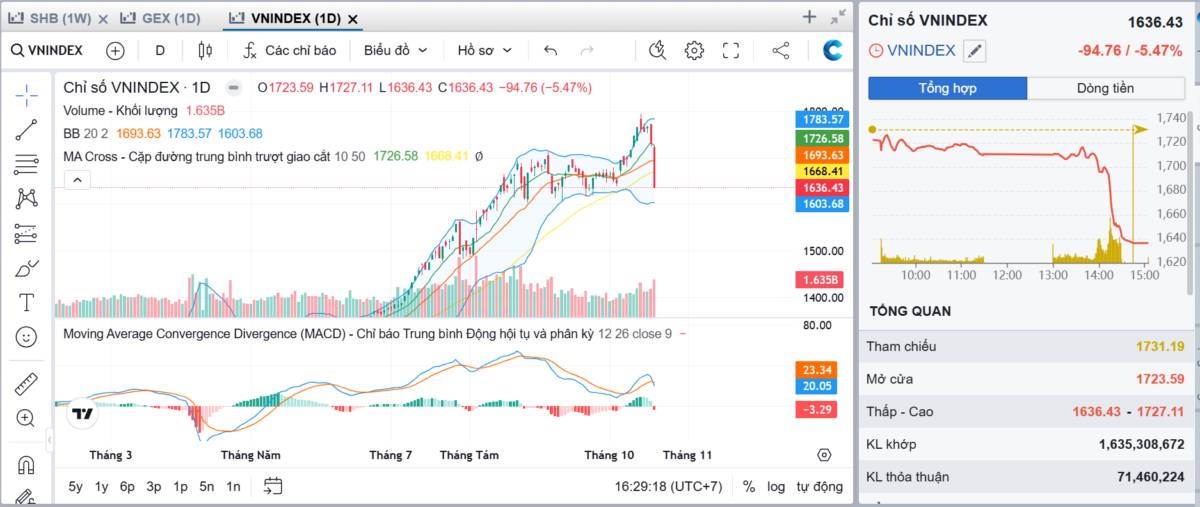Click the Tham chiếu value 1731.19
This screenshot has height=507, width=1200.
tap(1160, 346)
